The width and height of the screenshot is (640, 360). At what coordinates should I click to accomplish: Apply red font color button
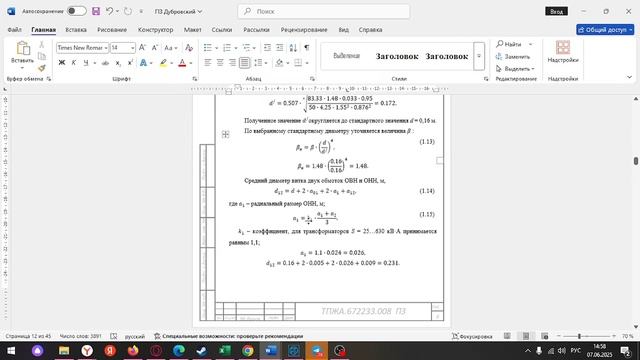point(182,62)
